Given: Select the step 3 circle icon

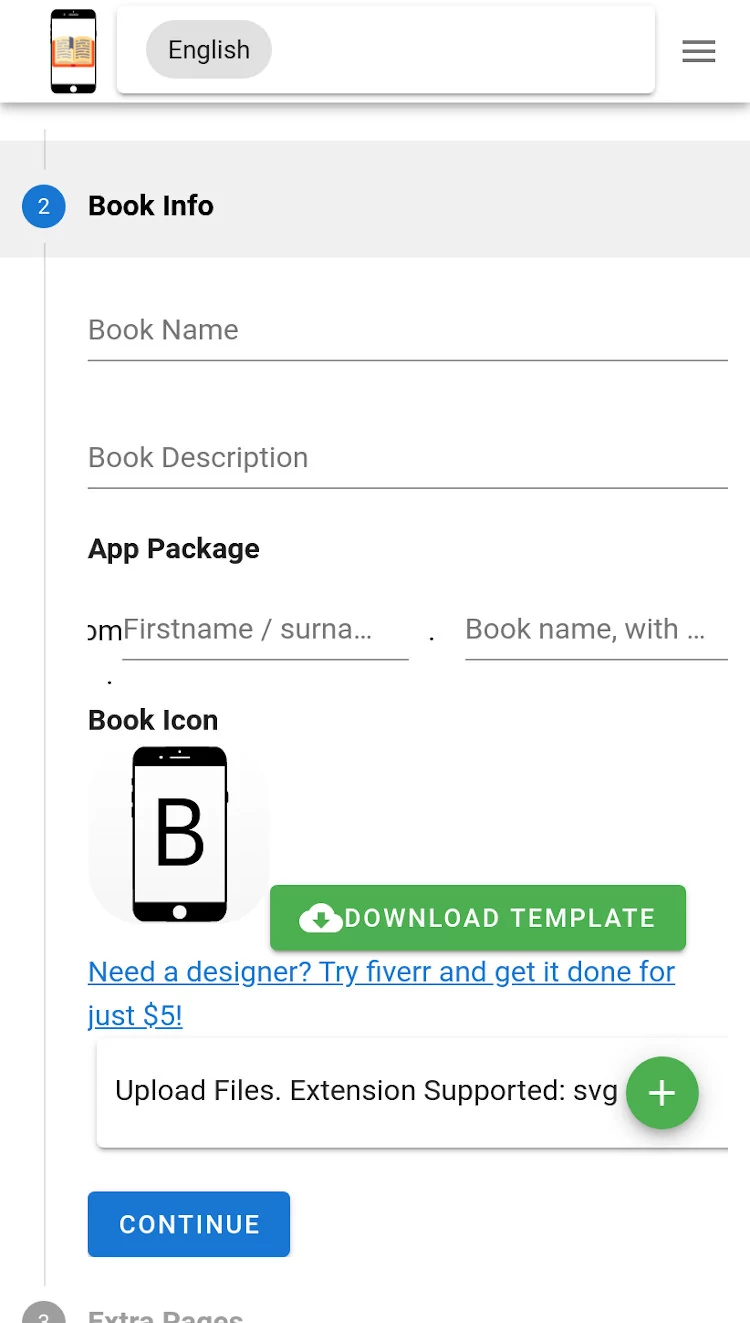Looking at the screenshot, I should coord(43,1316).
